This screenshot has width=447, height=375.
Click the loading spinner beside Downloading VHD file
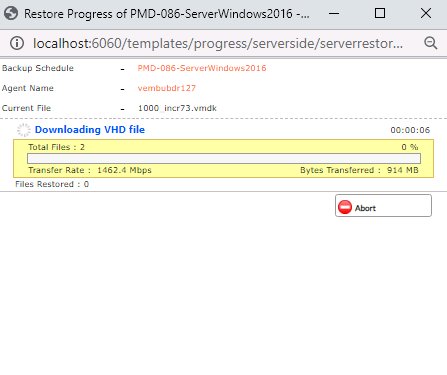(24, 130)
